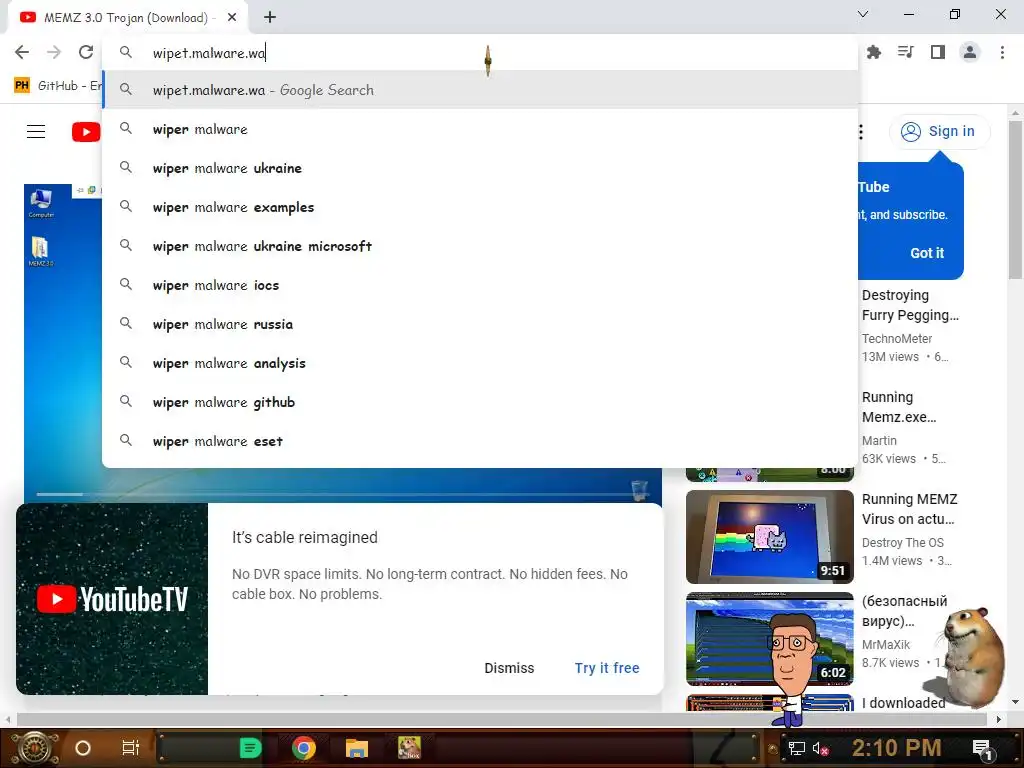Open the GitHub bookmark in bookmarks bar

click(x=57, y=86)
